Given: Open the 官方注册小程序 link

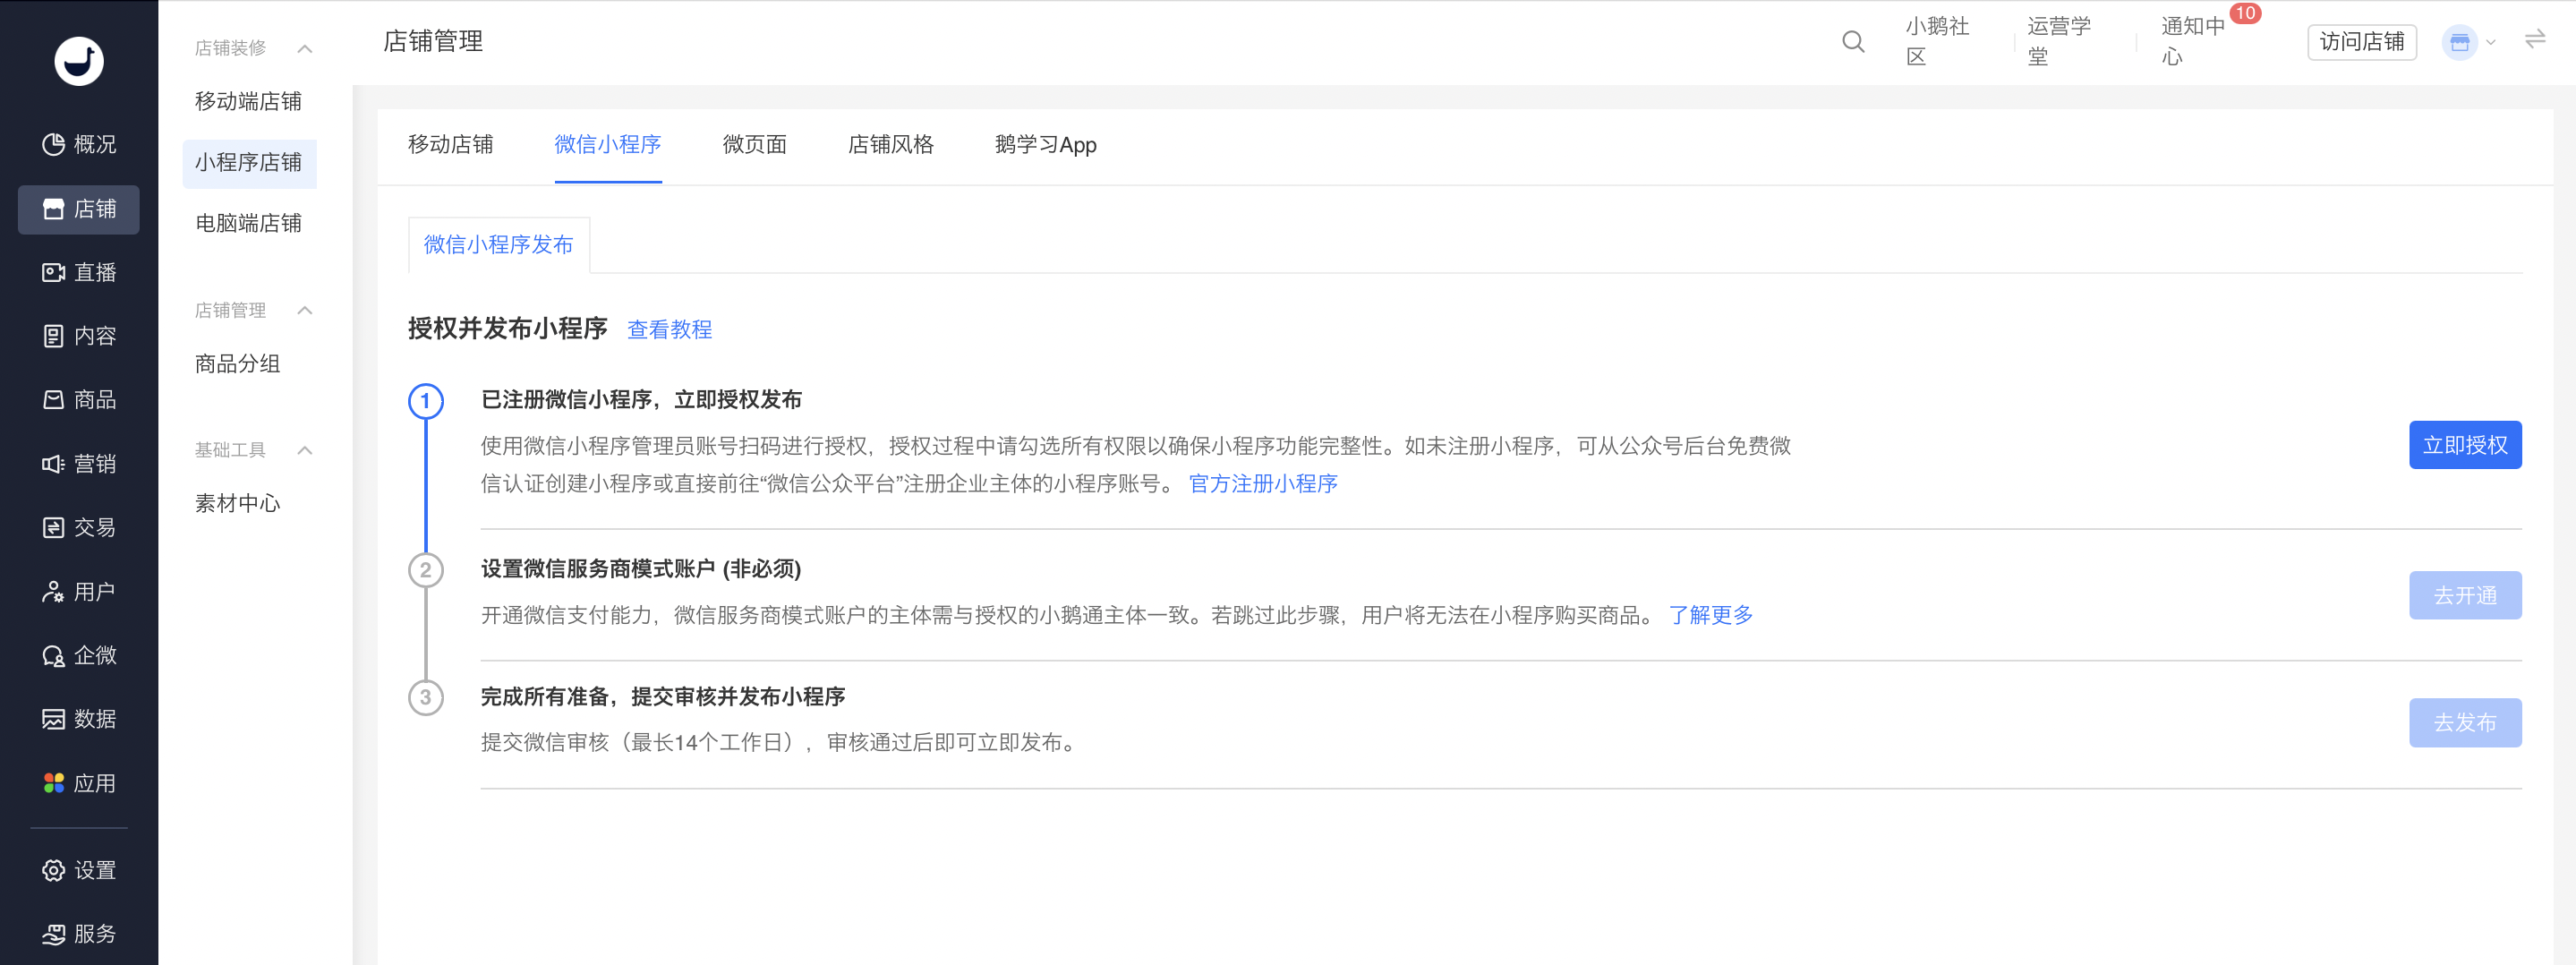Looking at the screenshot, I should [1263, 484].
